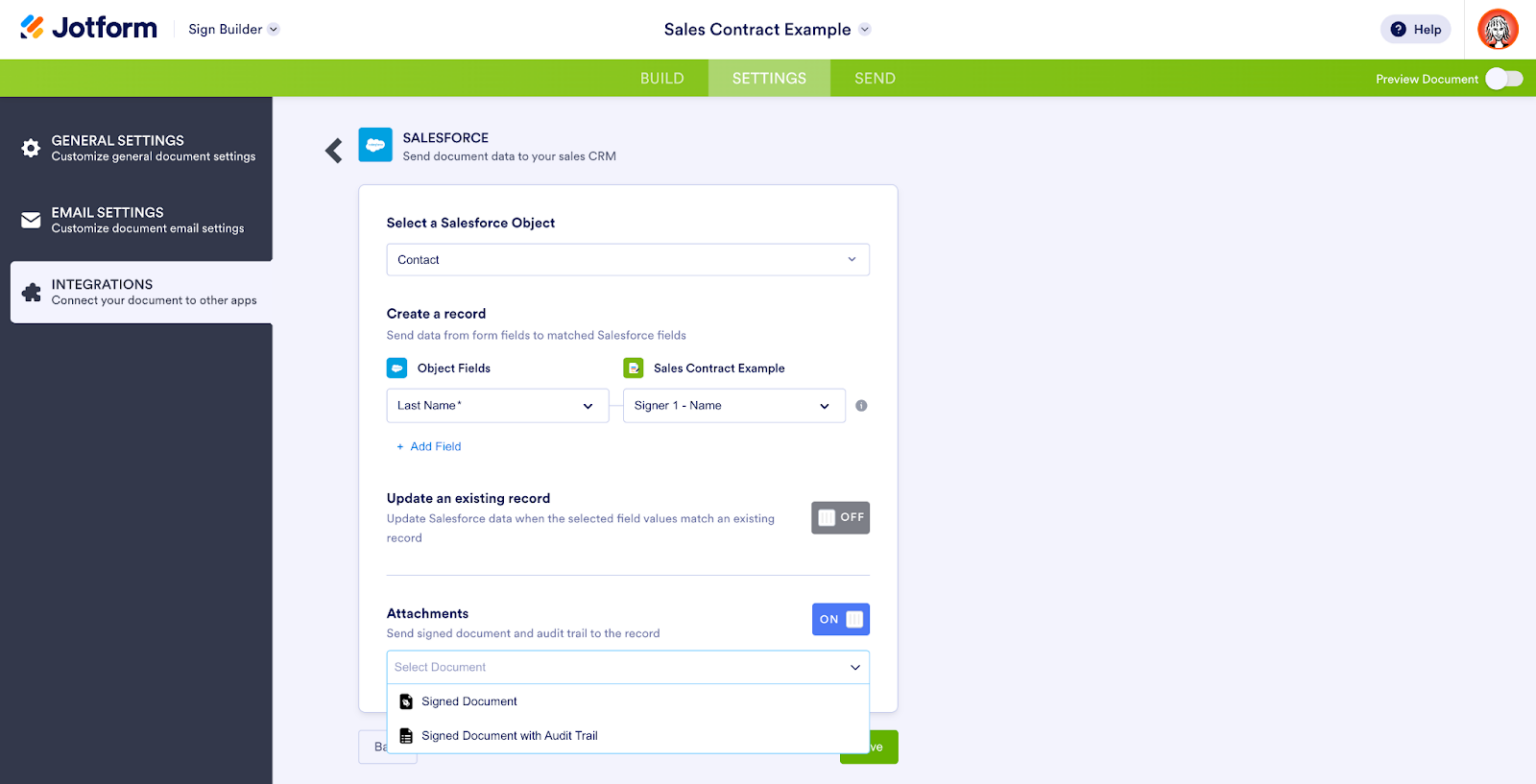Screen dimensions: 1536x784
Task: Click the green Jotform form icon
Action: 635,367
